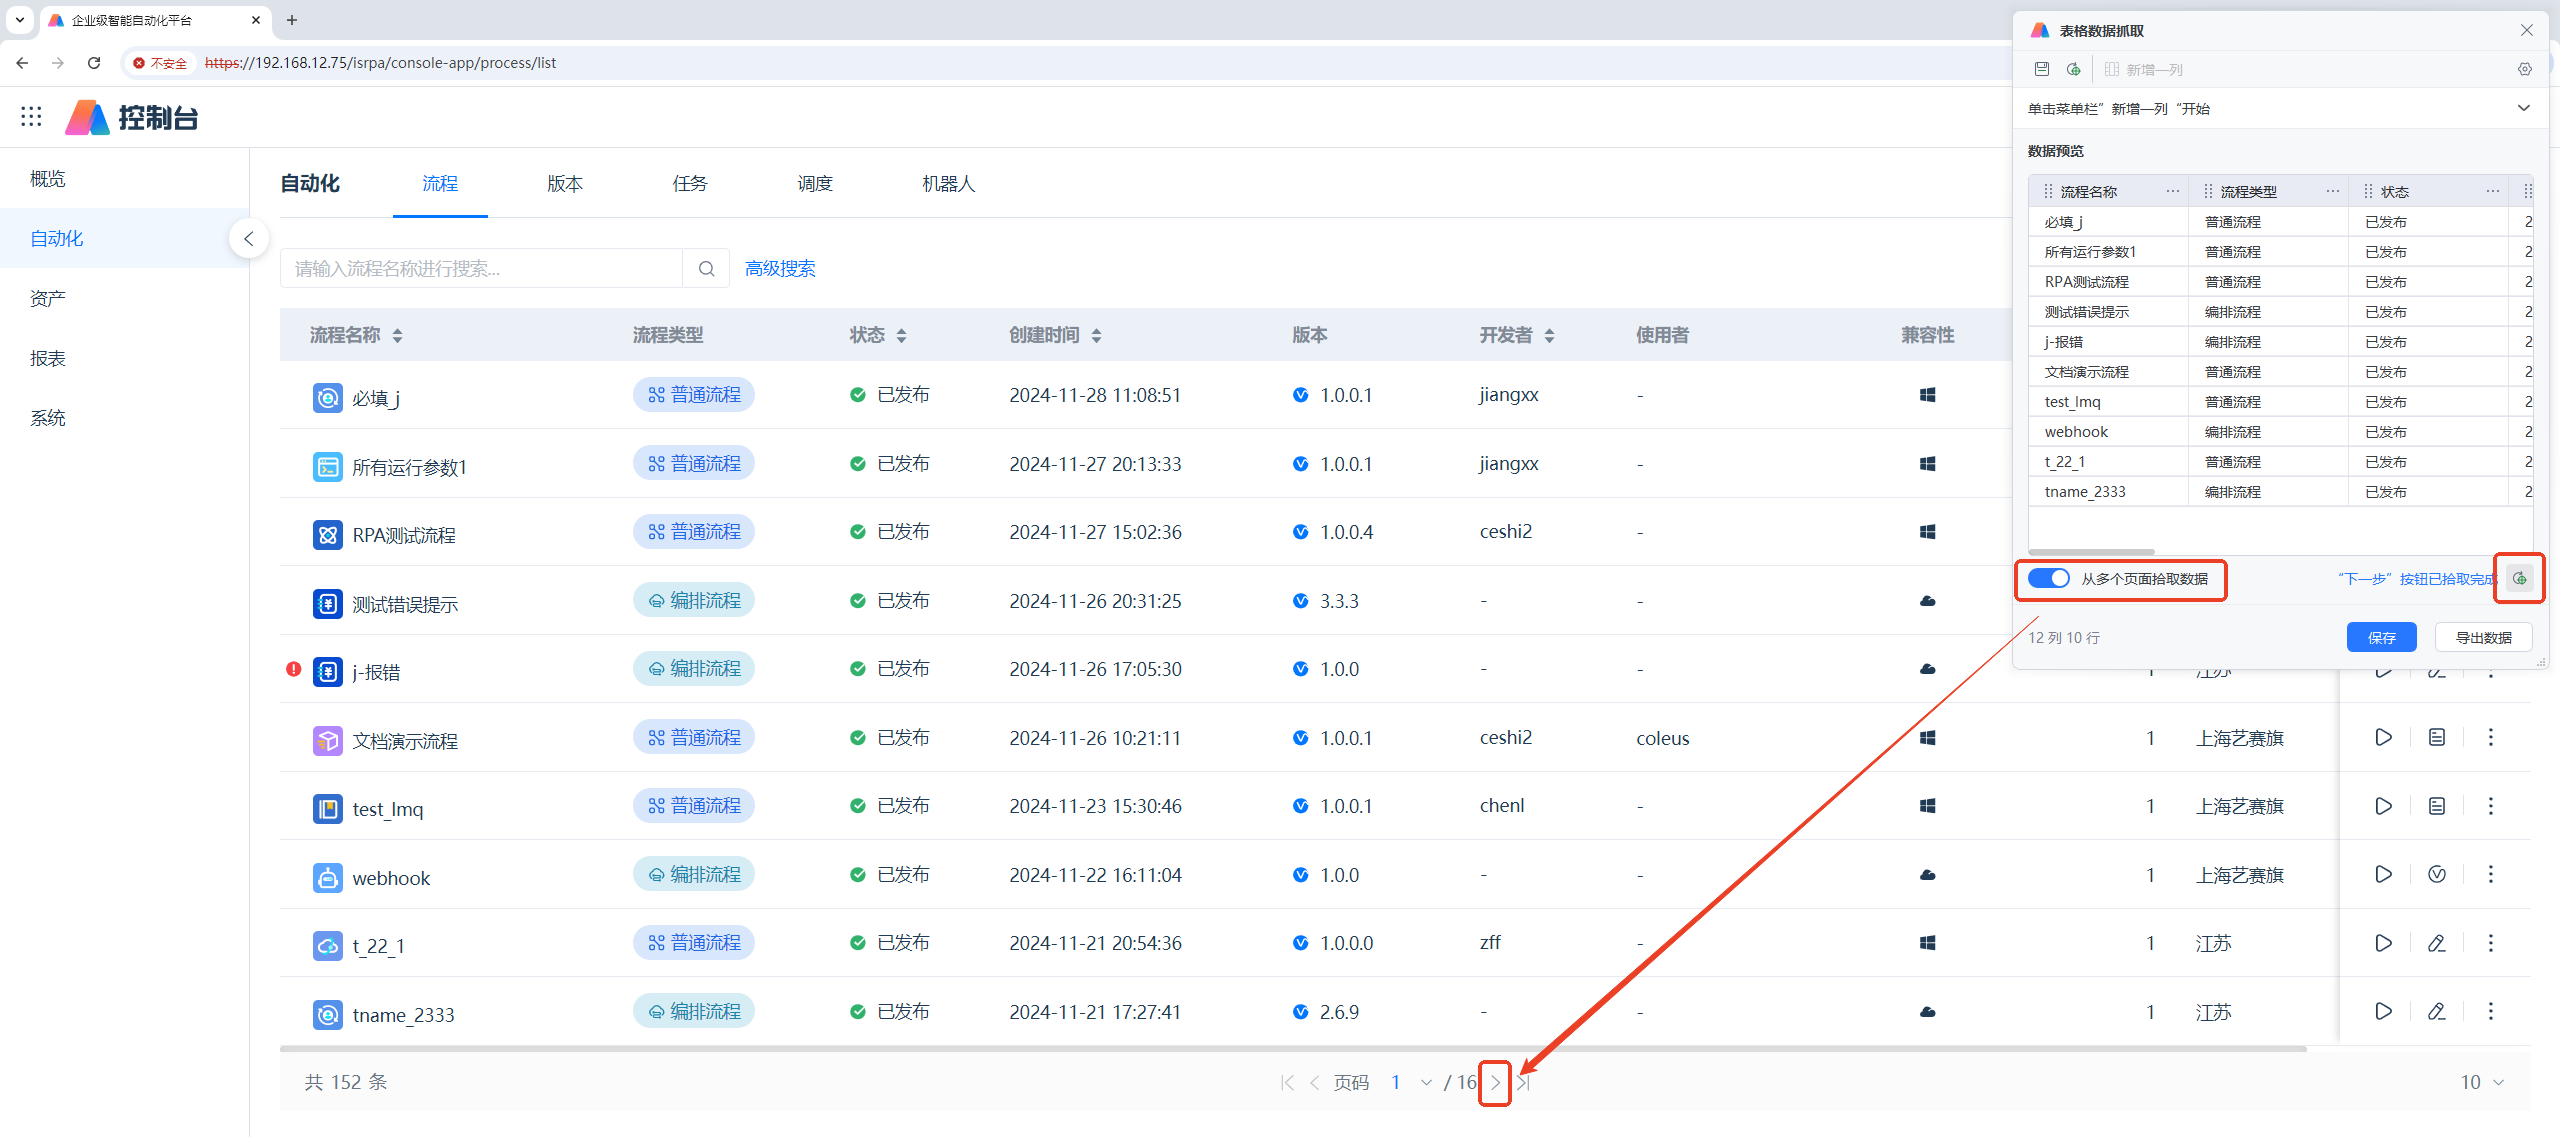2560x1137 pixels.
Task: Edit the t_22_1 process
Action: tap(2437, 943)
